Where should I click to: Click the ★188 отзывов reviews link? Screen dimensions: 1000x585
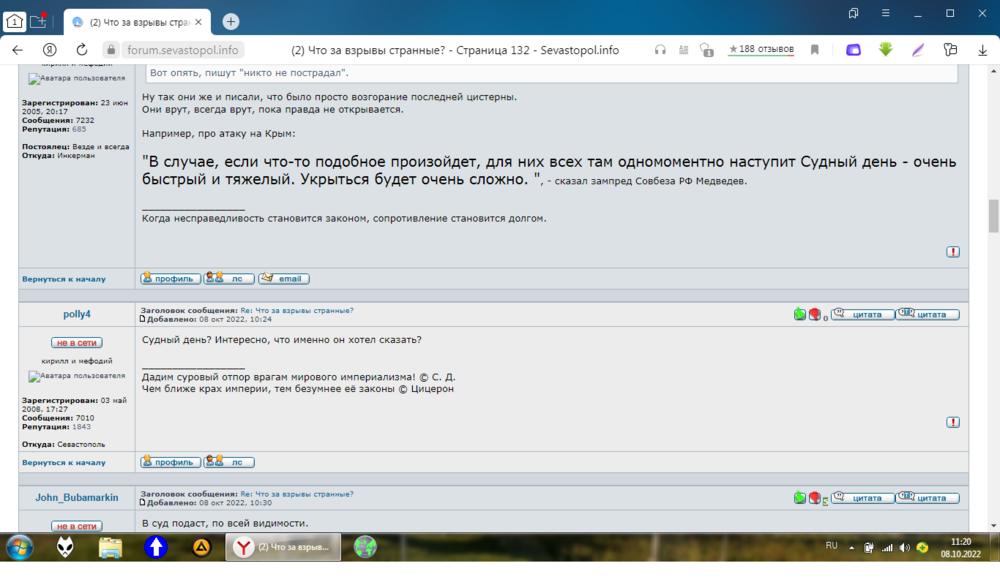click(x=763, y=49)
